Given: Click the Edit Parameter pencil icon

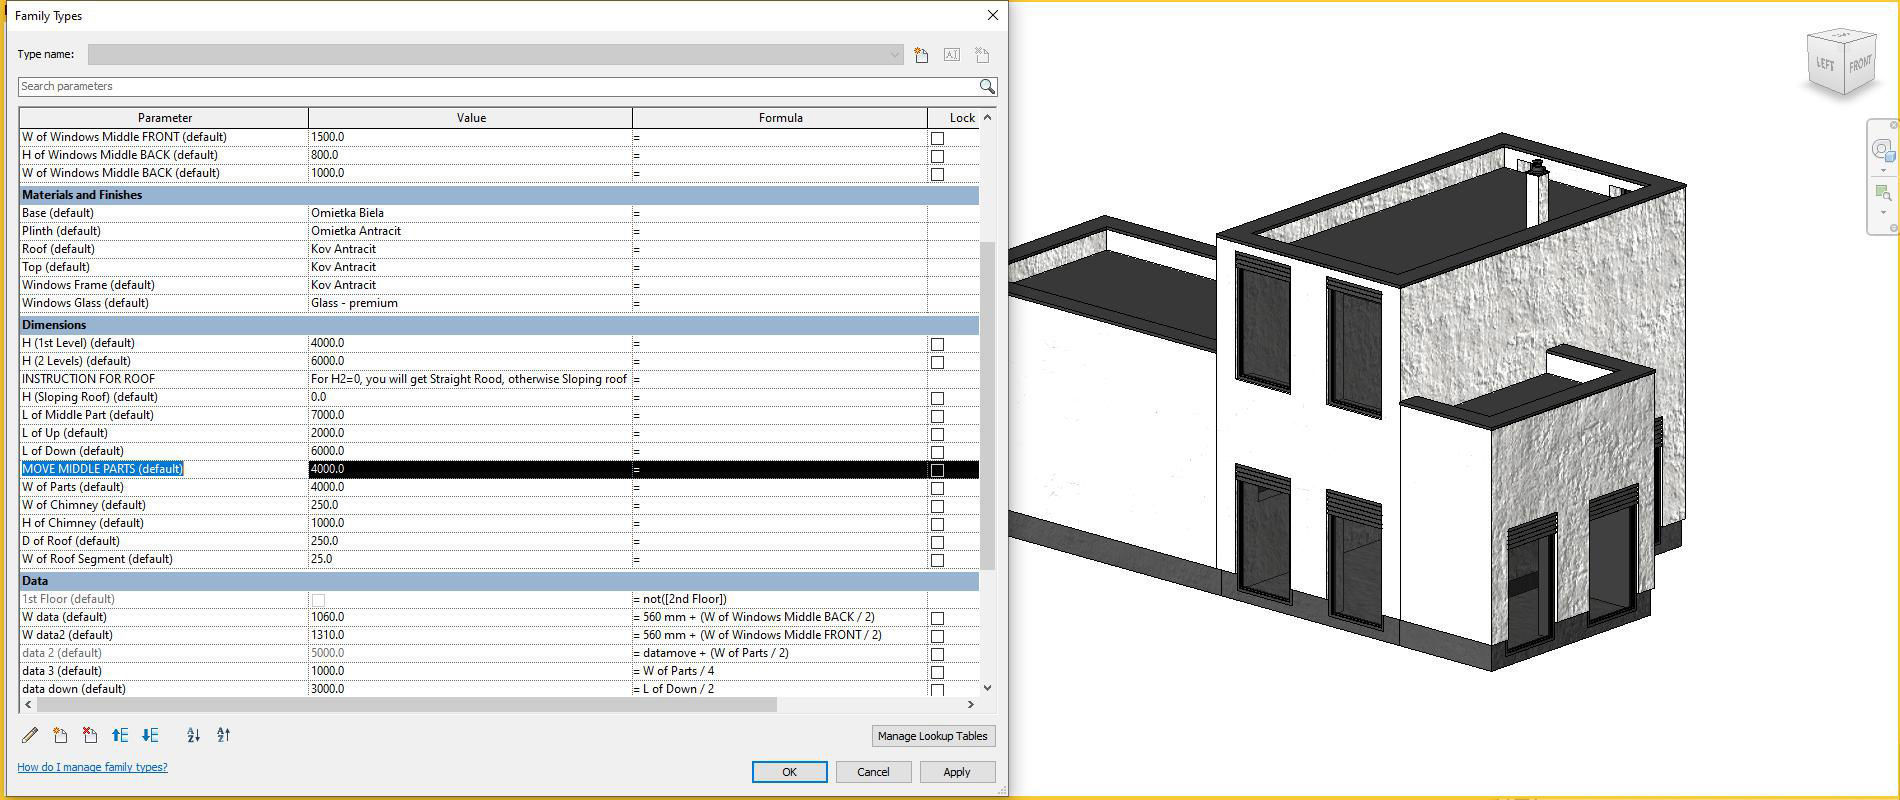Looking at the screenshot, I should pos(30,735).
